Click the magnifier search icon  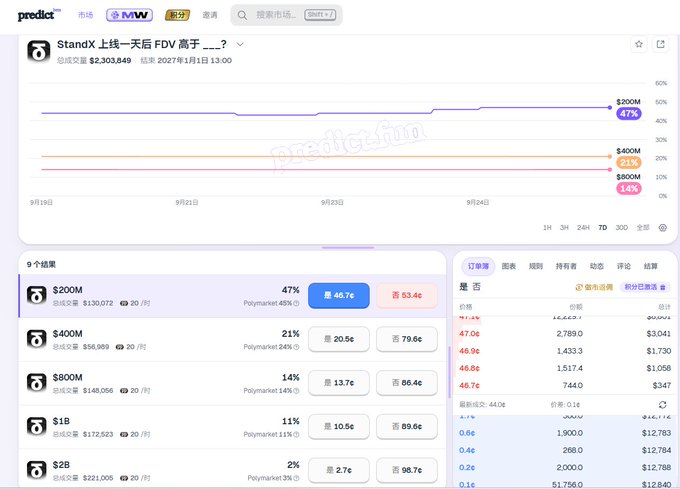(x=242, y=15)
